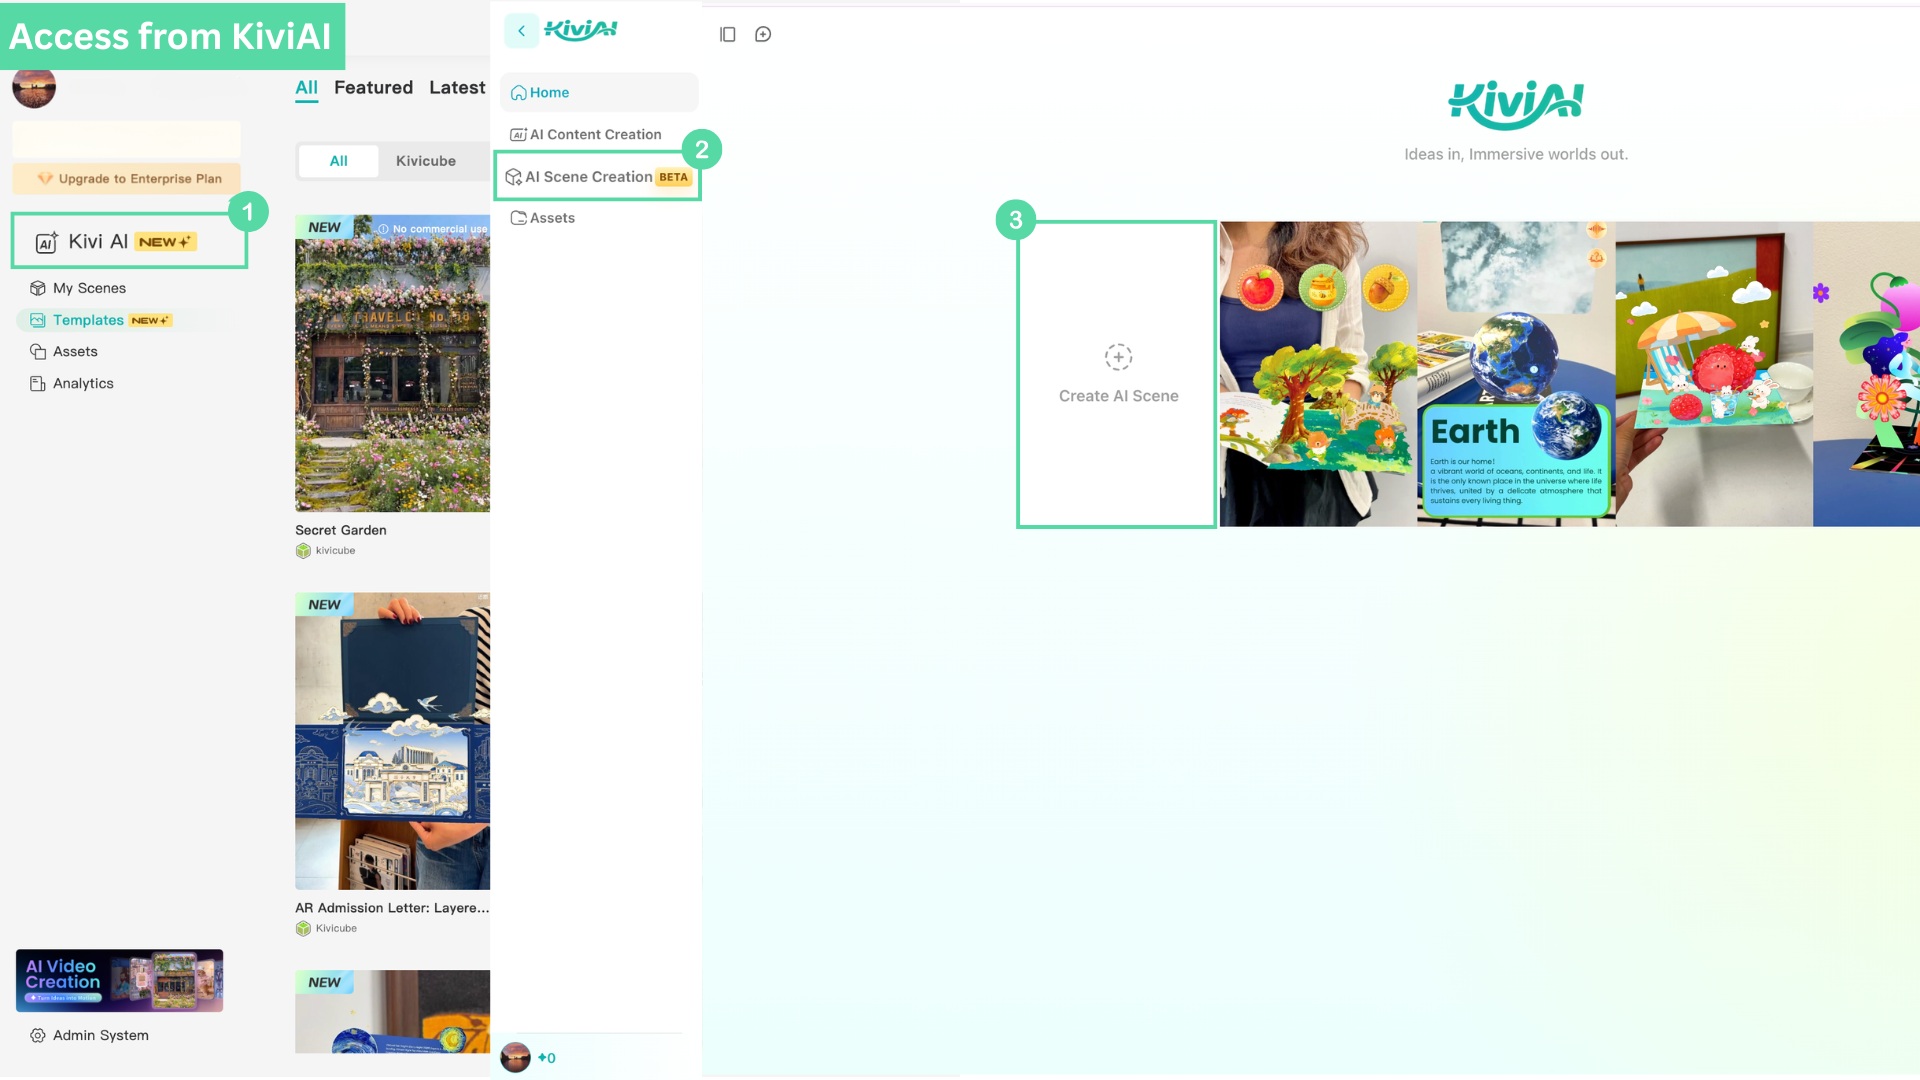Switch to the Latest tab

click(x=457, y=88)
